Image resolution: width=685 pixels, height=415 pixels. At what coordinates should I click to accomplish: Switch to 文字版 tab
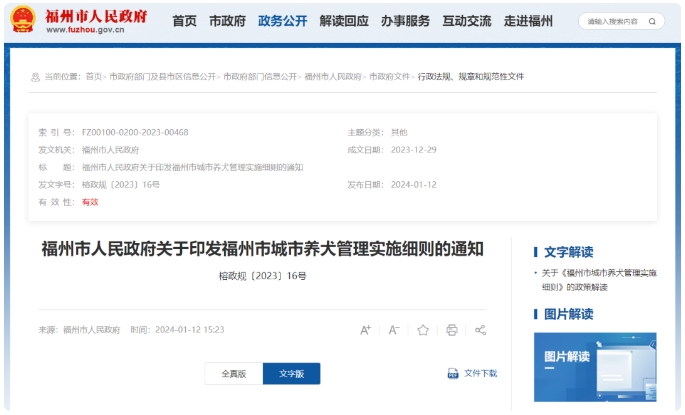click(x=291, y=374)
